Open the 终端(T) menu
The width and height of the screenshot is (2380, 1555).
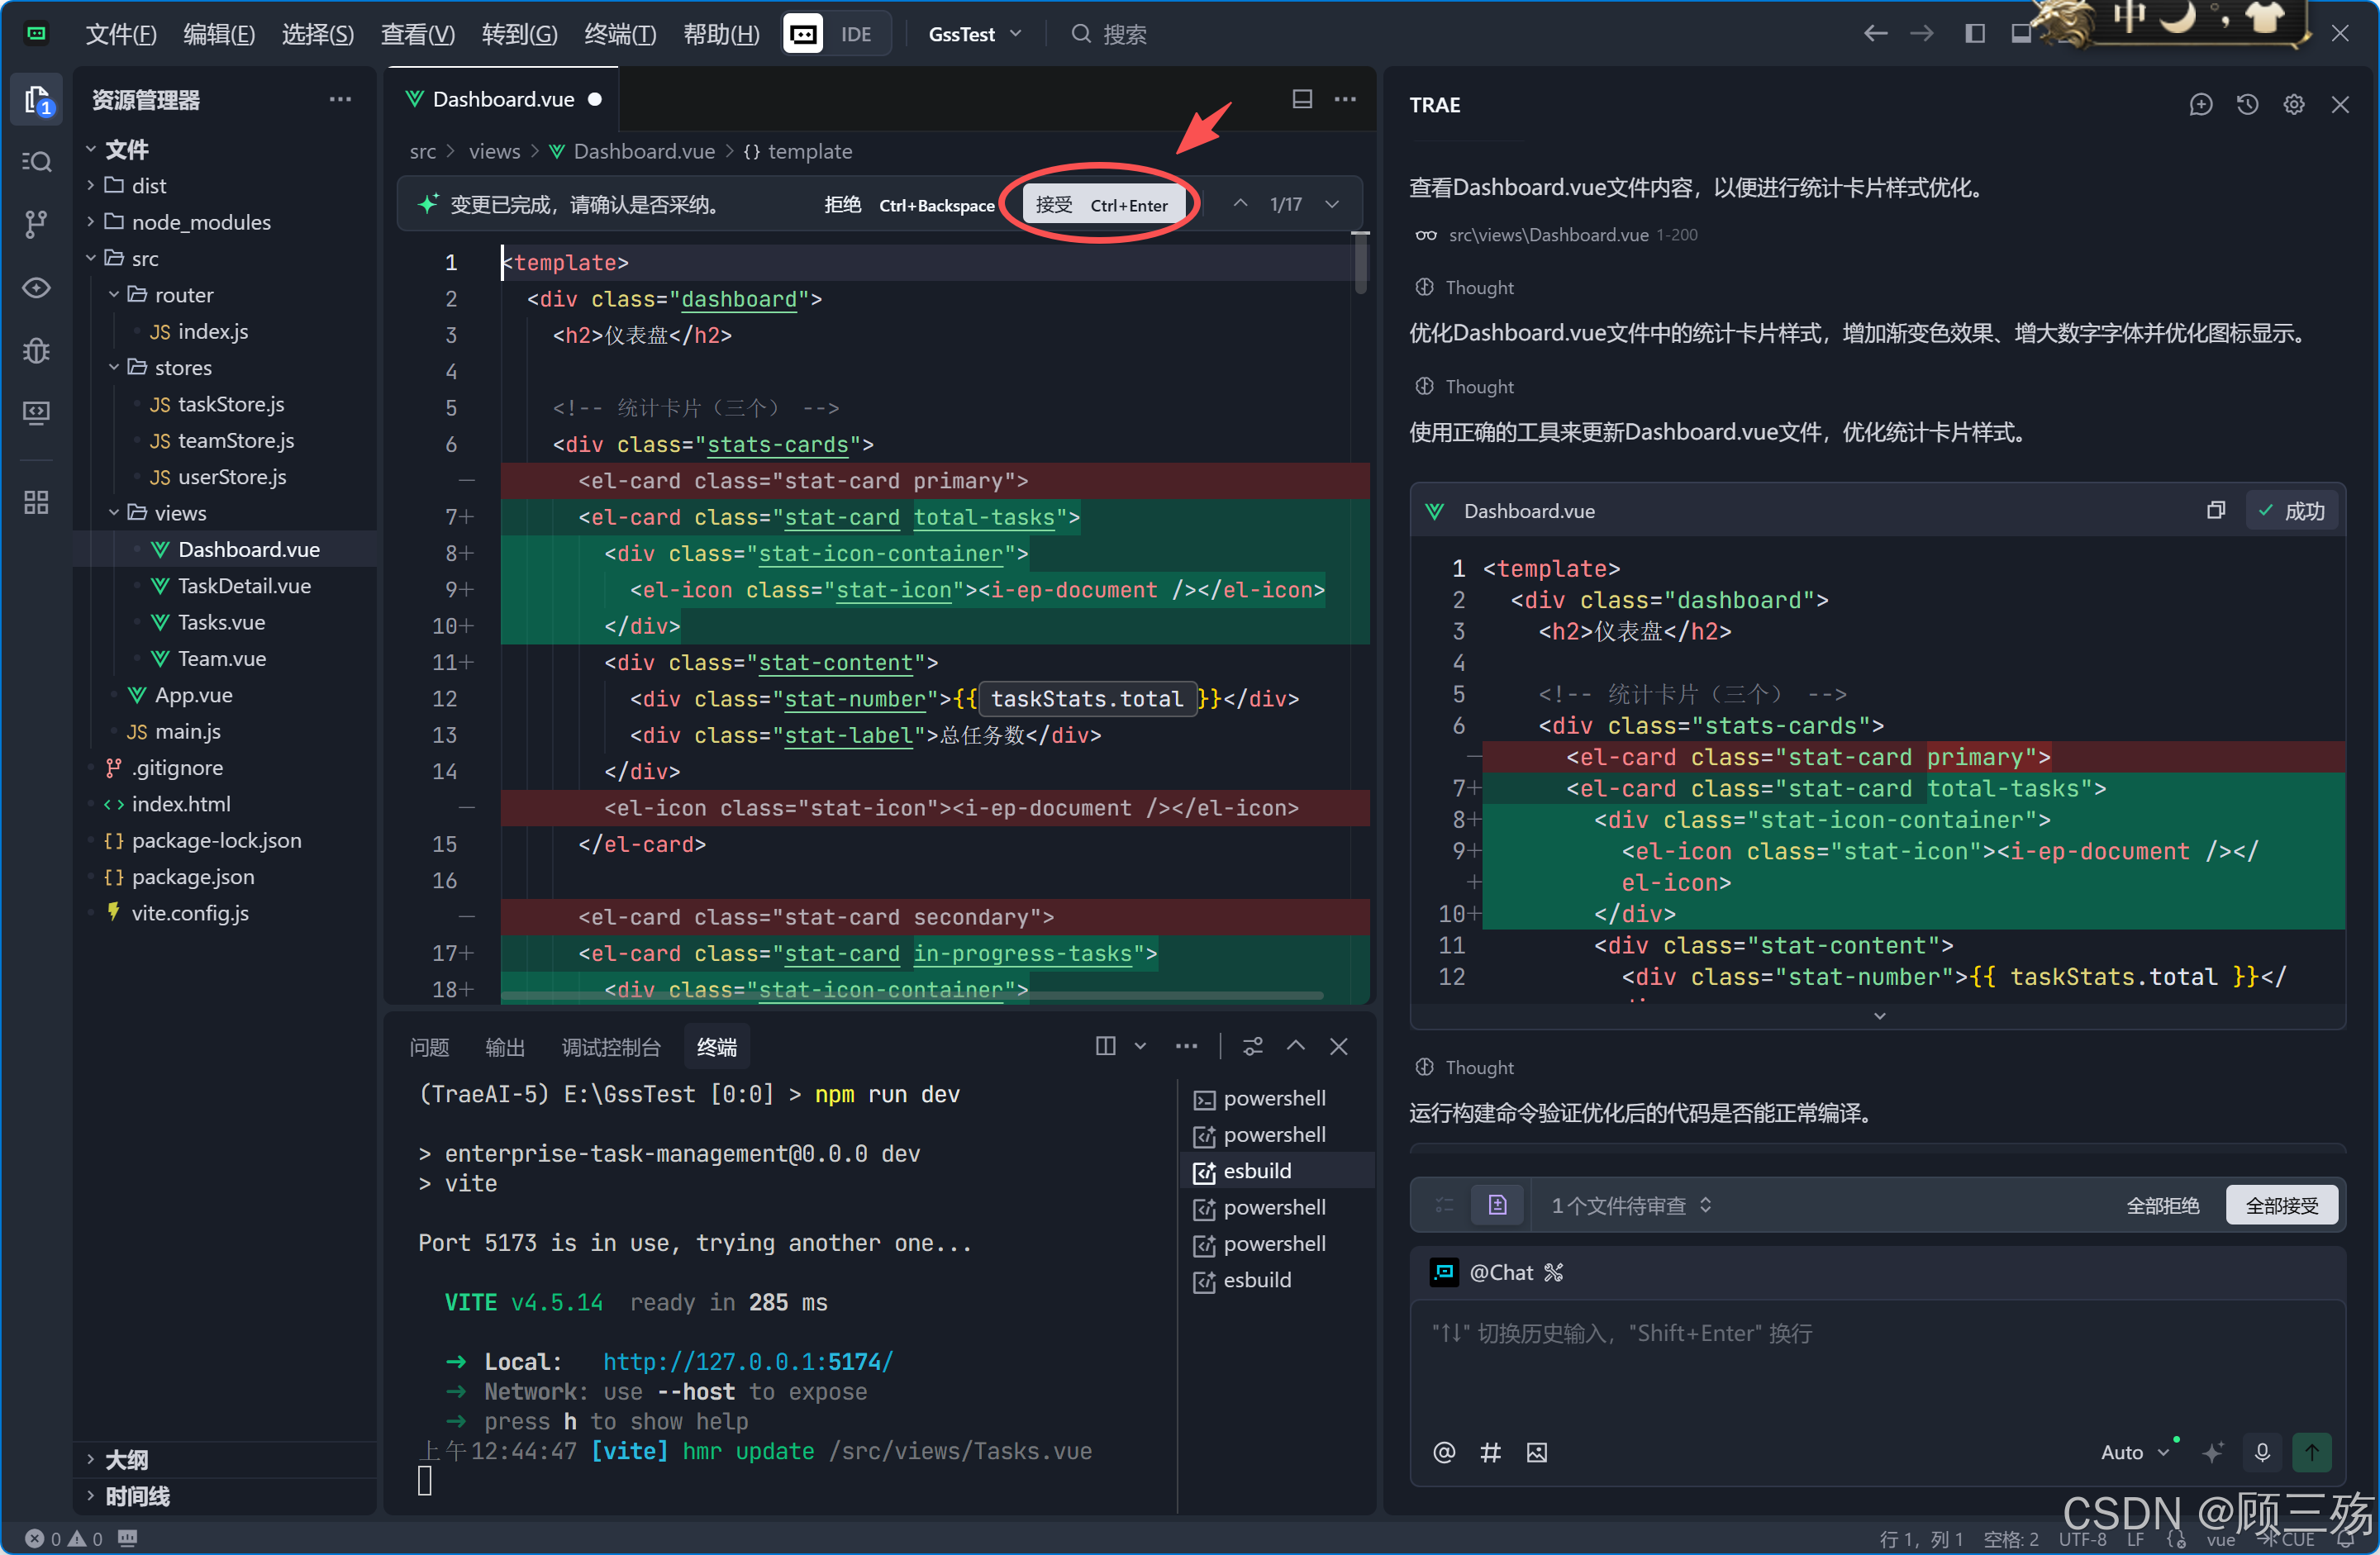coord(620,34)
